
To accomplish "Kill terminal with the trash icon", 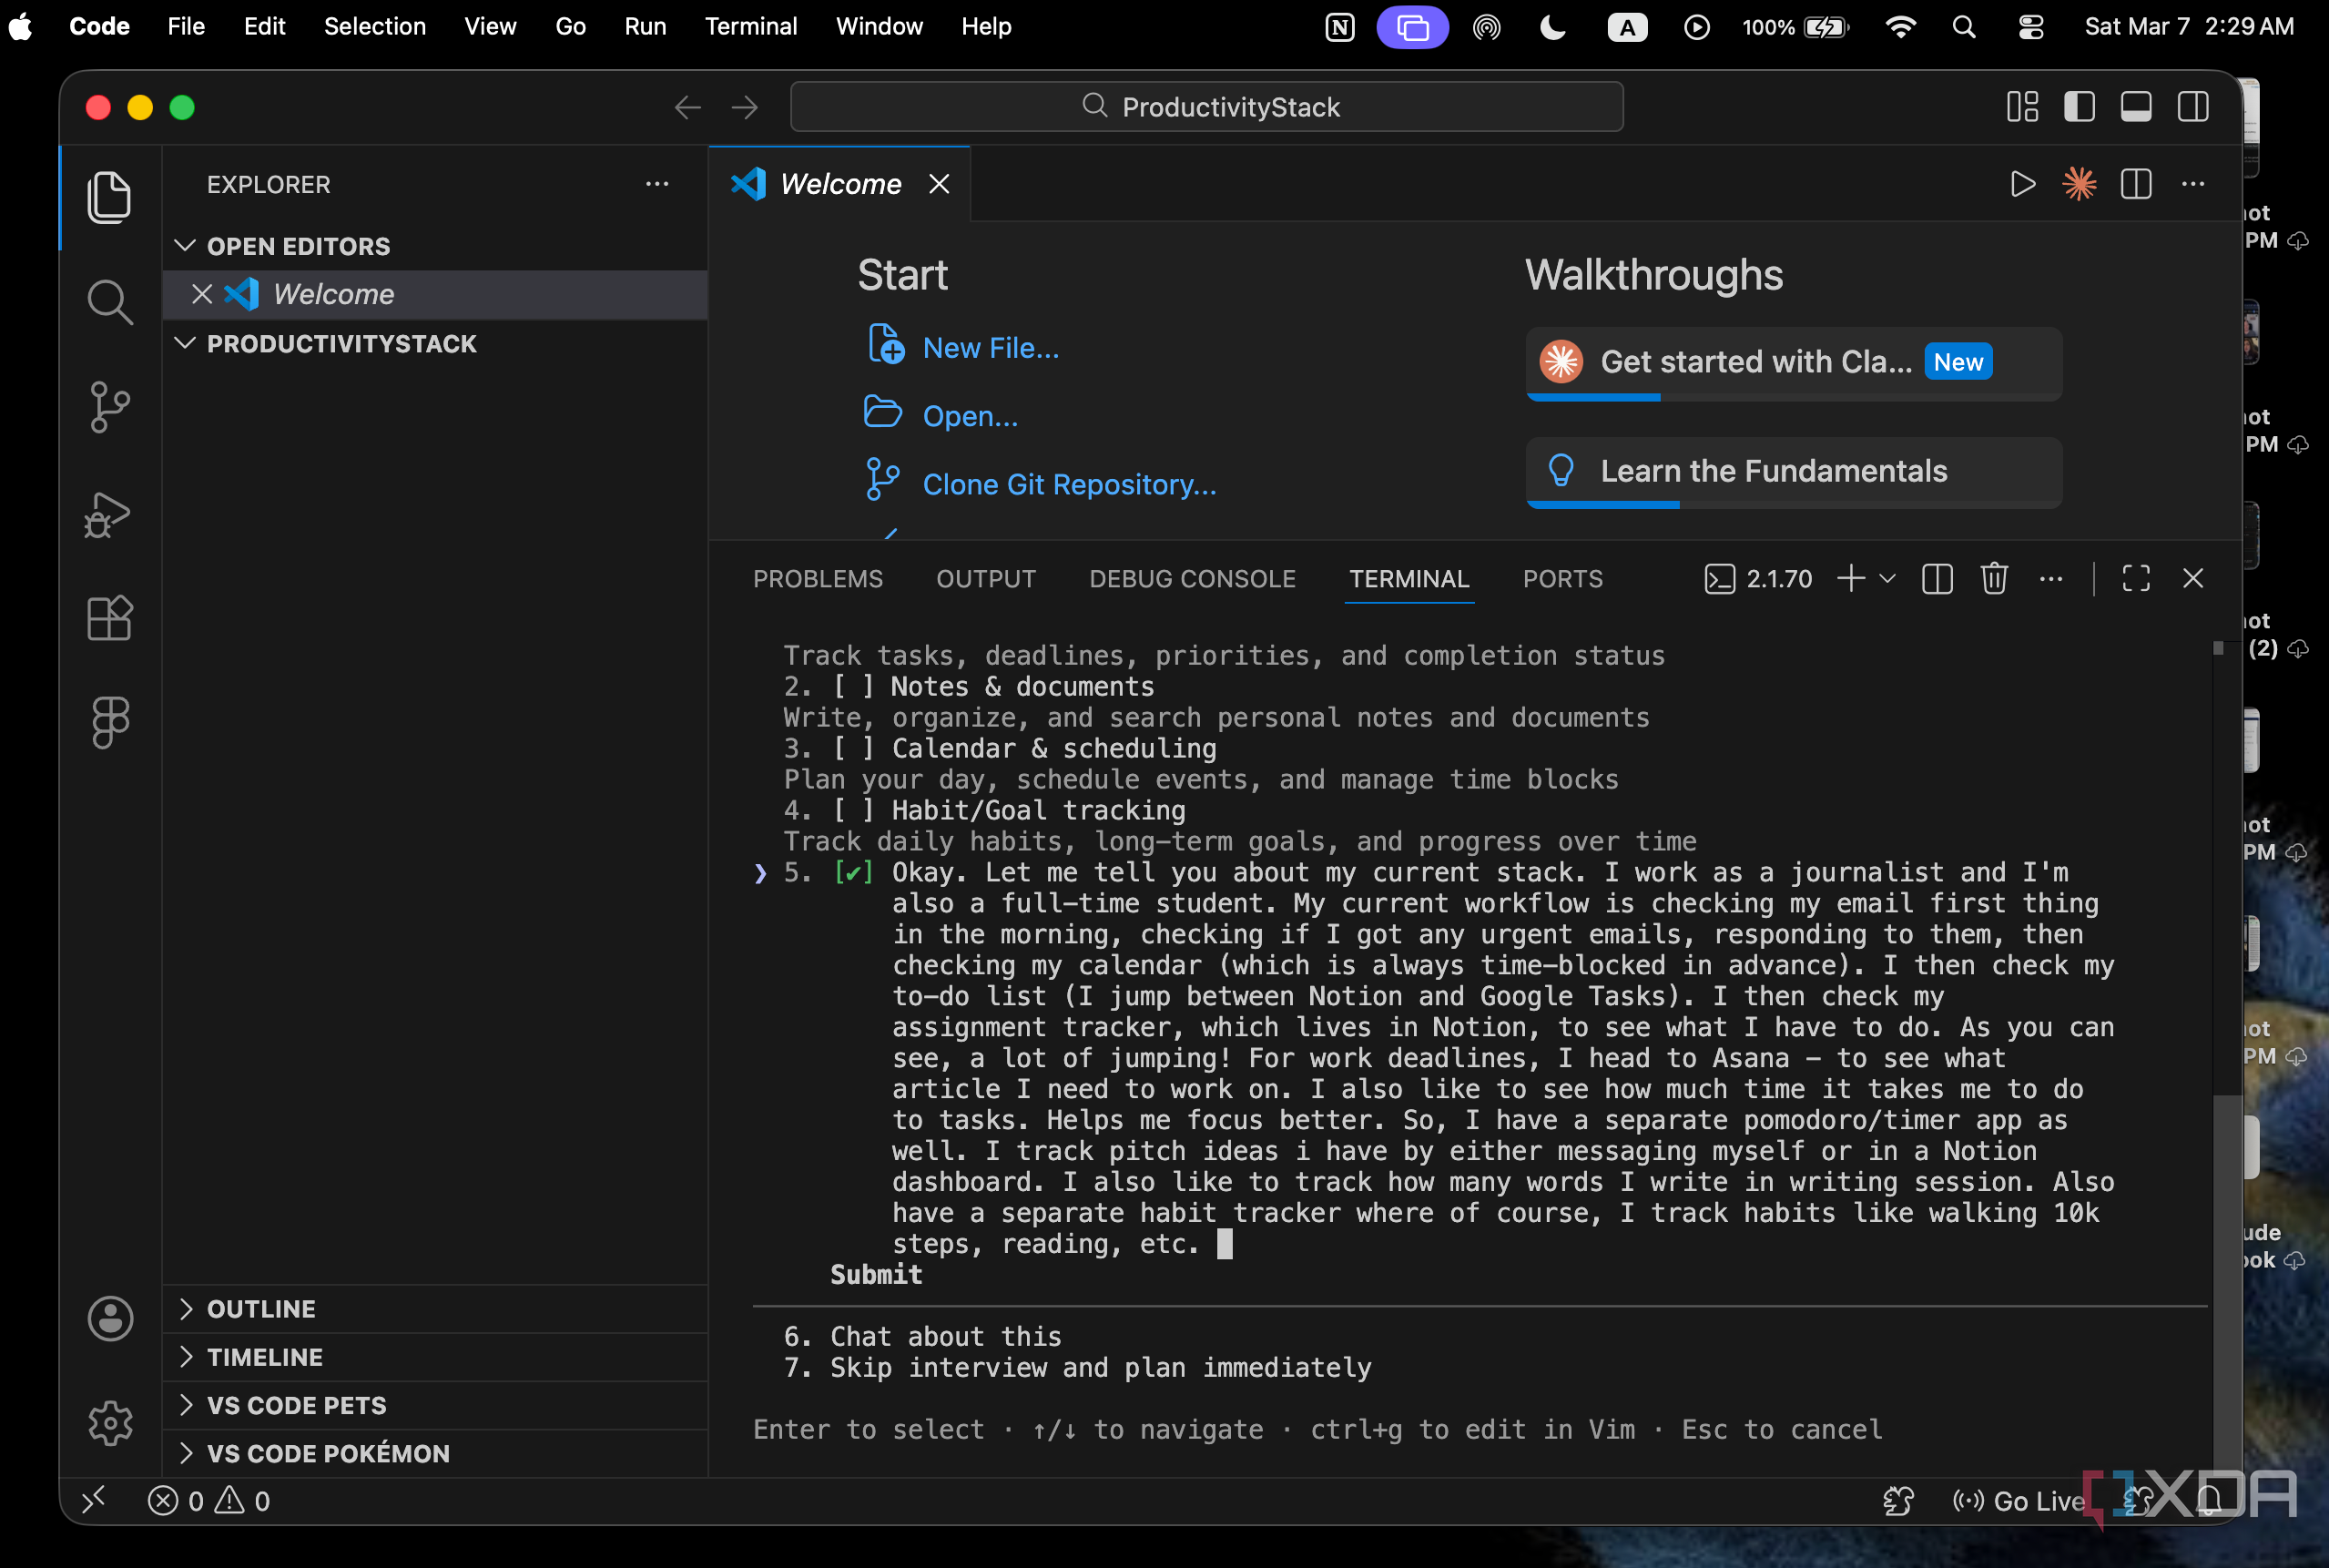I will coord(1994,578).
